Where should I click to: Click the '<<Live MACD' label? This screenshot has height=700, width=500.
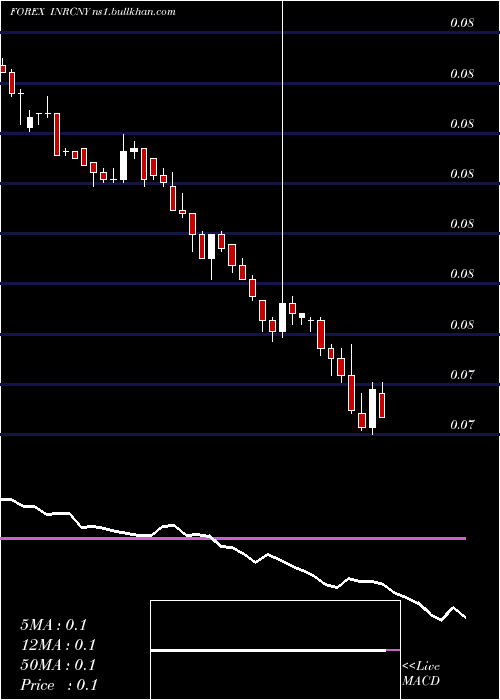coord(421,673)
